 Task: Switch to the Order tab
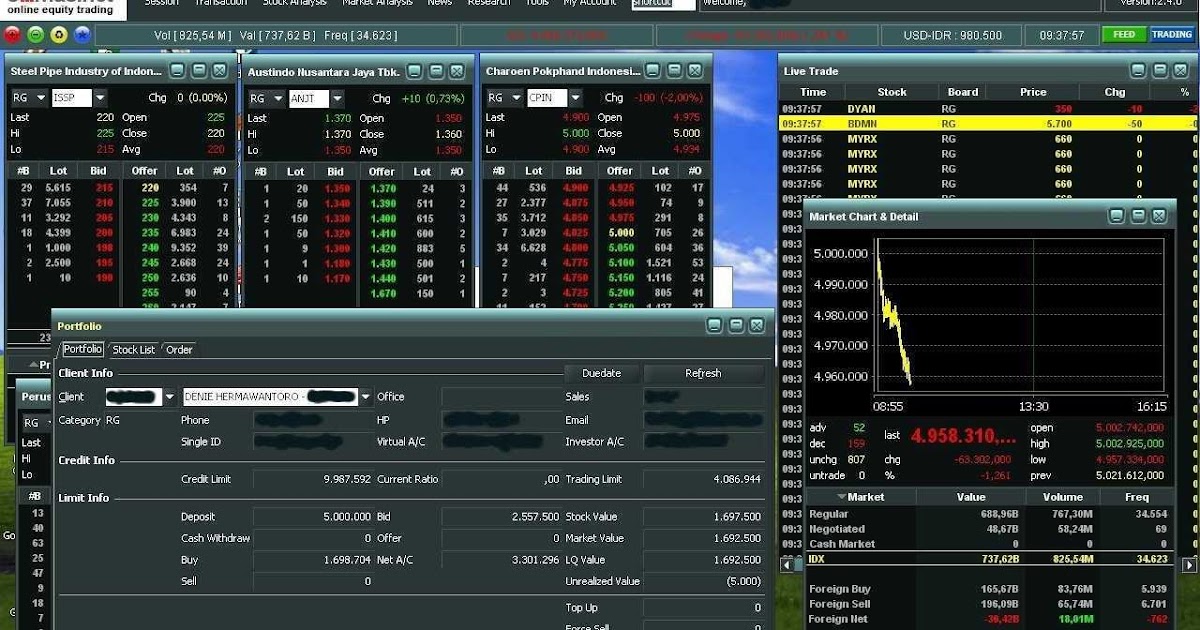click(x=179, y=350)
